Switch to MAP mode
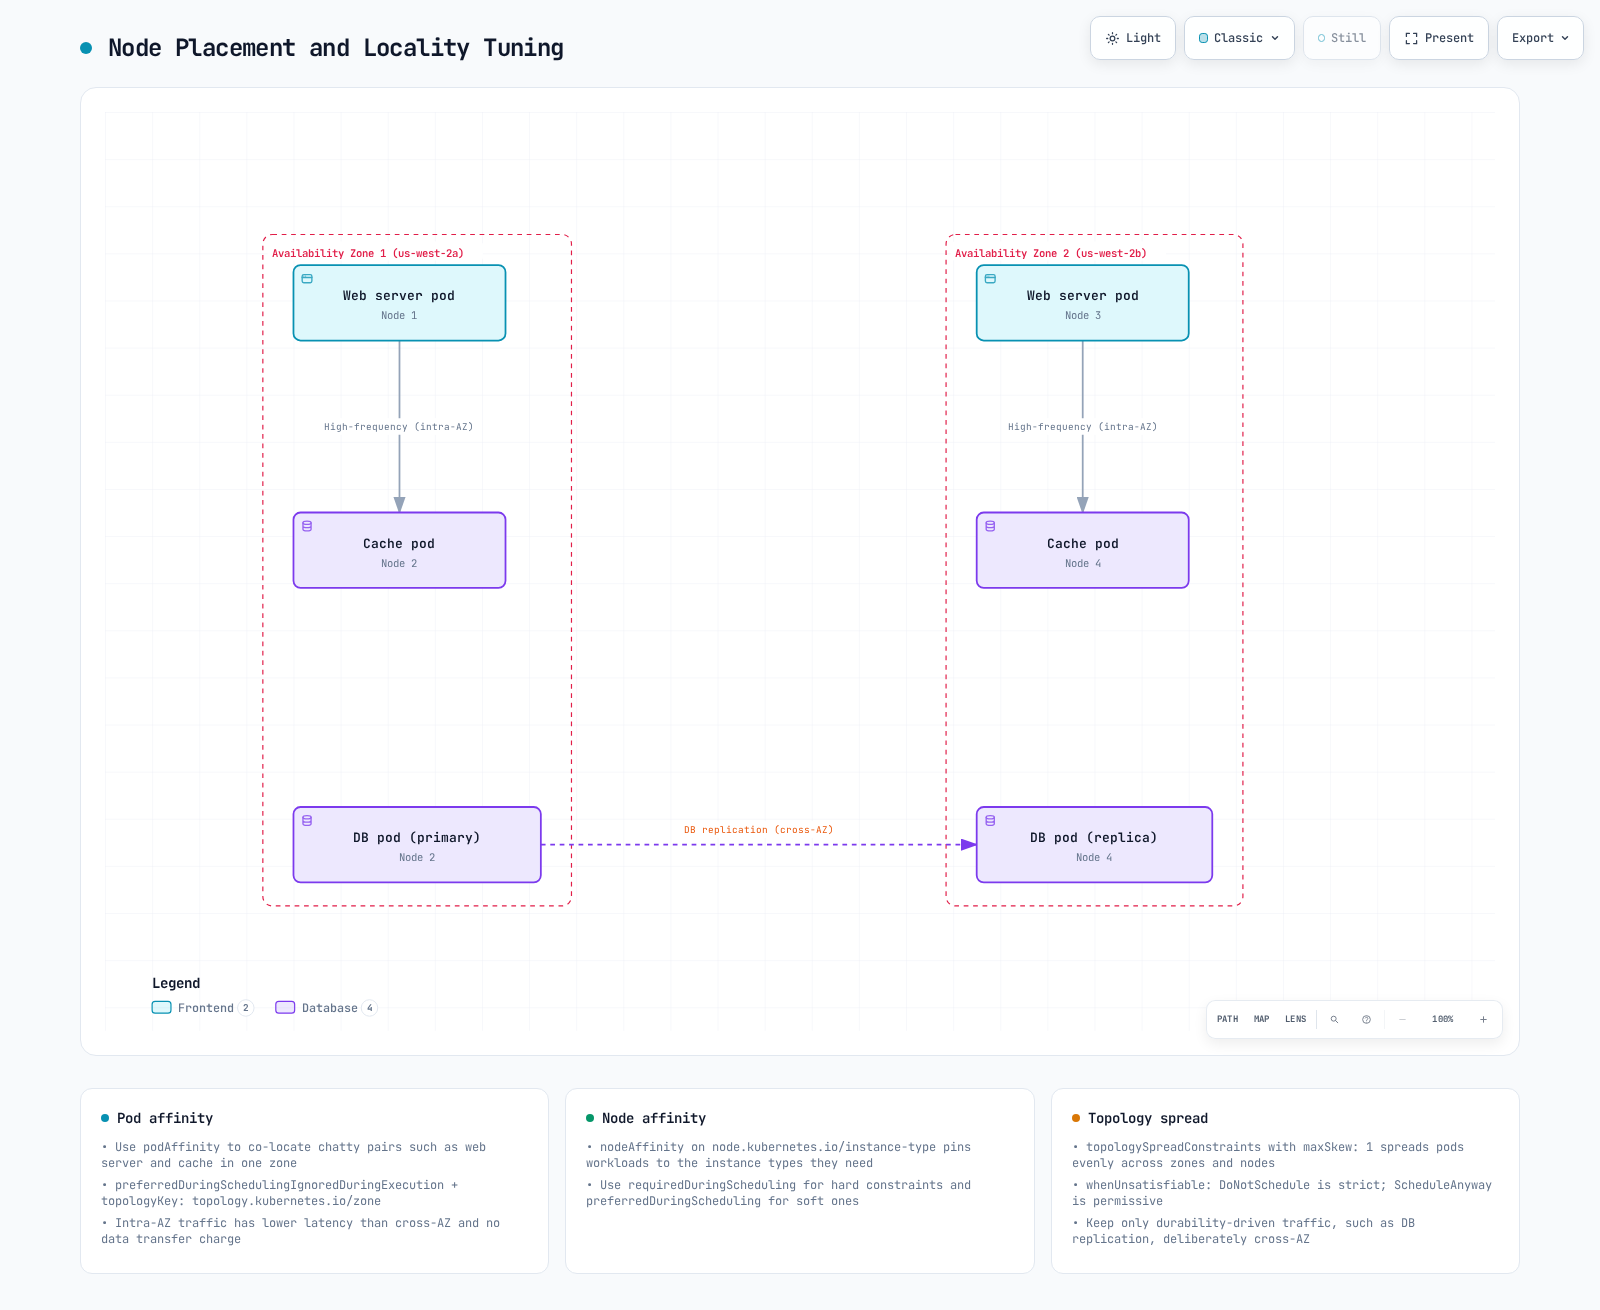The height and width of the screenshot is (1310, 1600). [x=1262, y=1019]
